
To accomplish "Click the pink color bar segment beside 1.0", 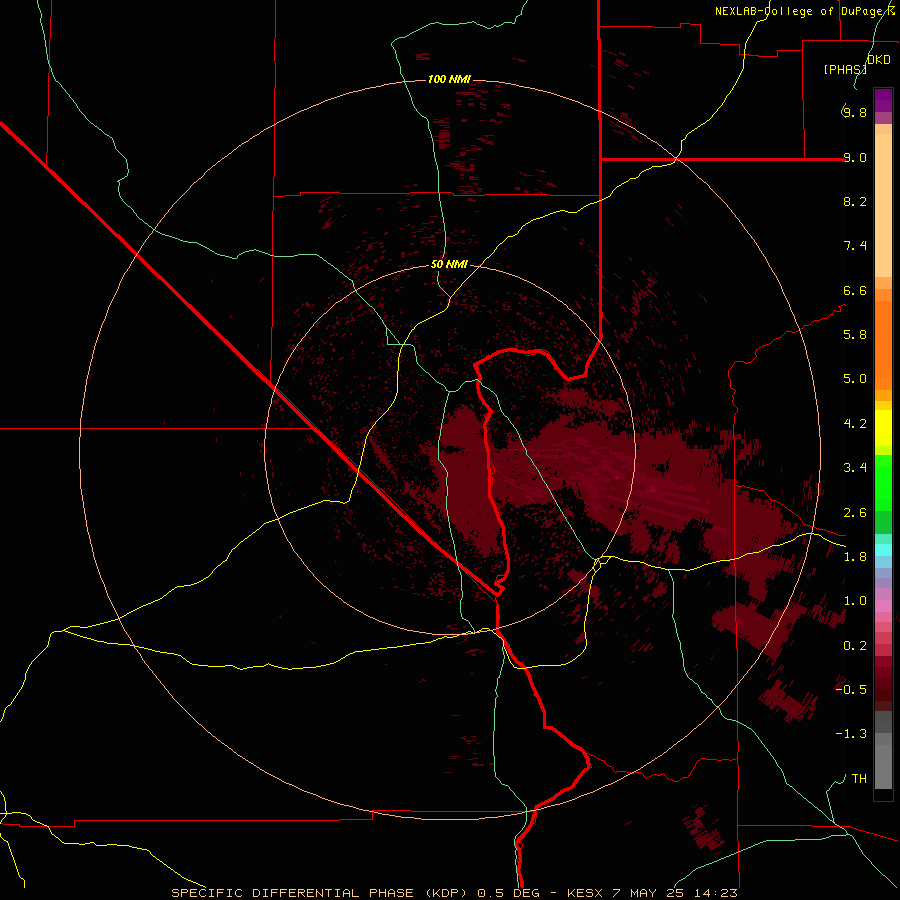I will [x=883, y=606].
